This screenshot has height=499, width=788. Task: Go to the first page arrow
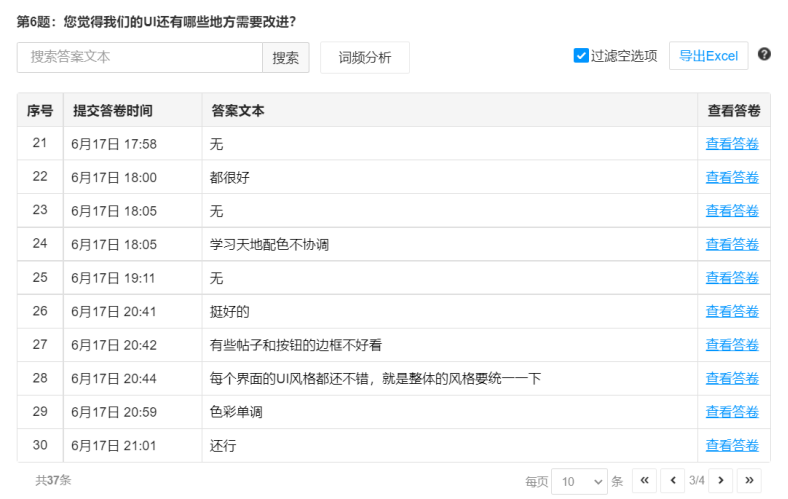645,480
